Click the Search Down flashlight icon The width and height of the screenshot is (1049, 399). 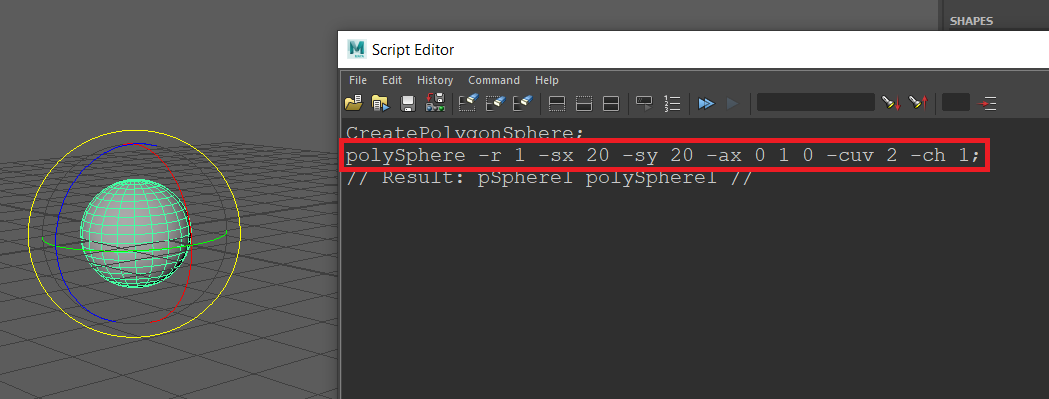[x=891, y=103]
